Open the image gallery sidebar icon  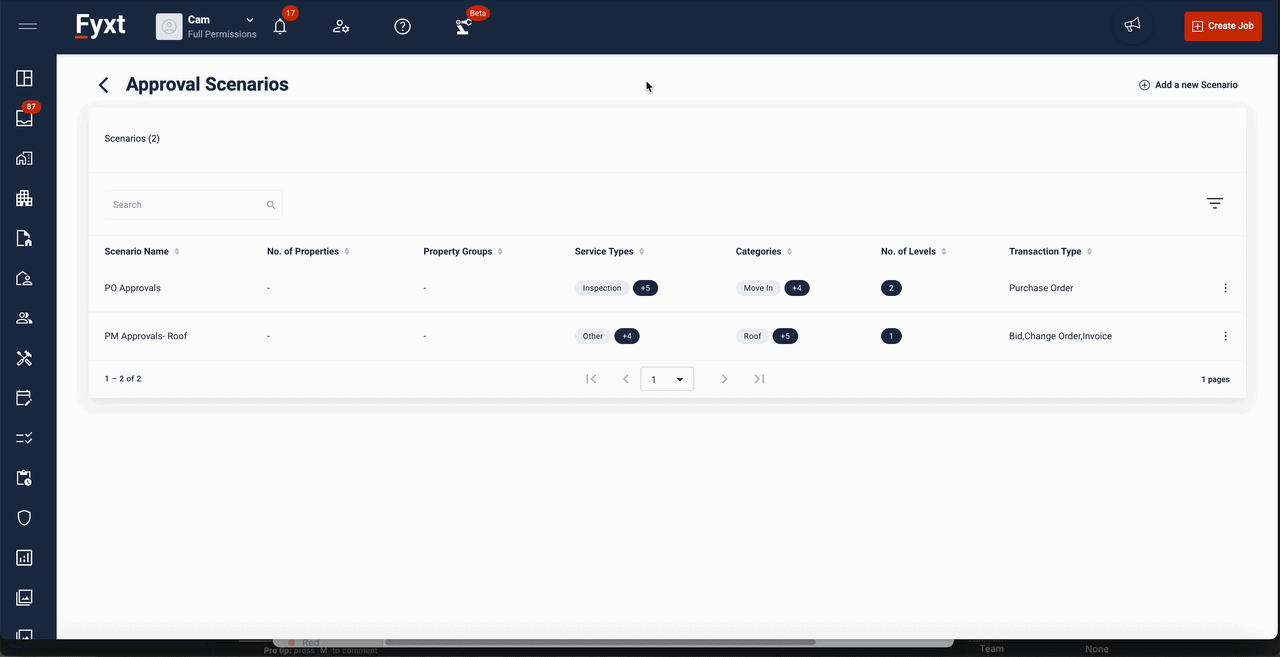pyautogui.click(x=25, y=598)
